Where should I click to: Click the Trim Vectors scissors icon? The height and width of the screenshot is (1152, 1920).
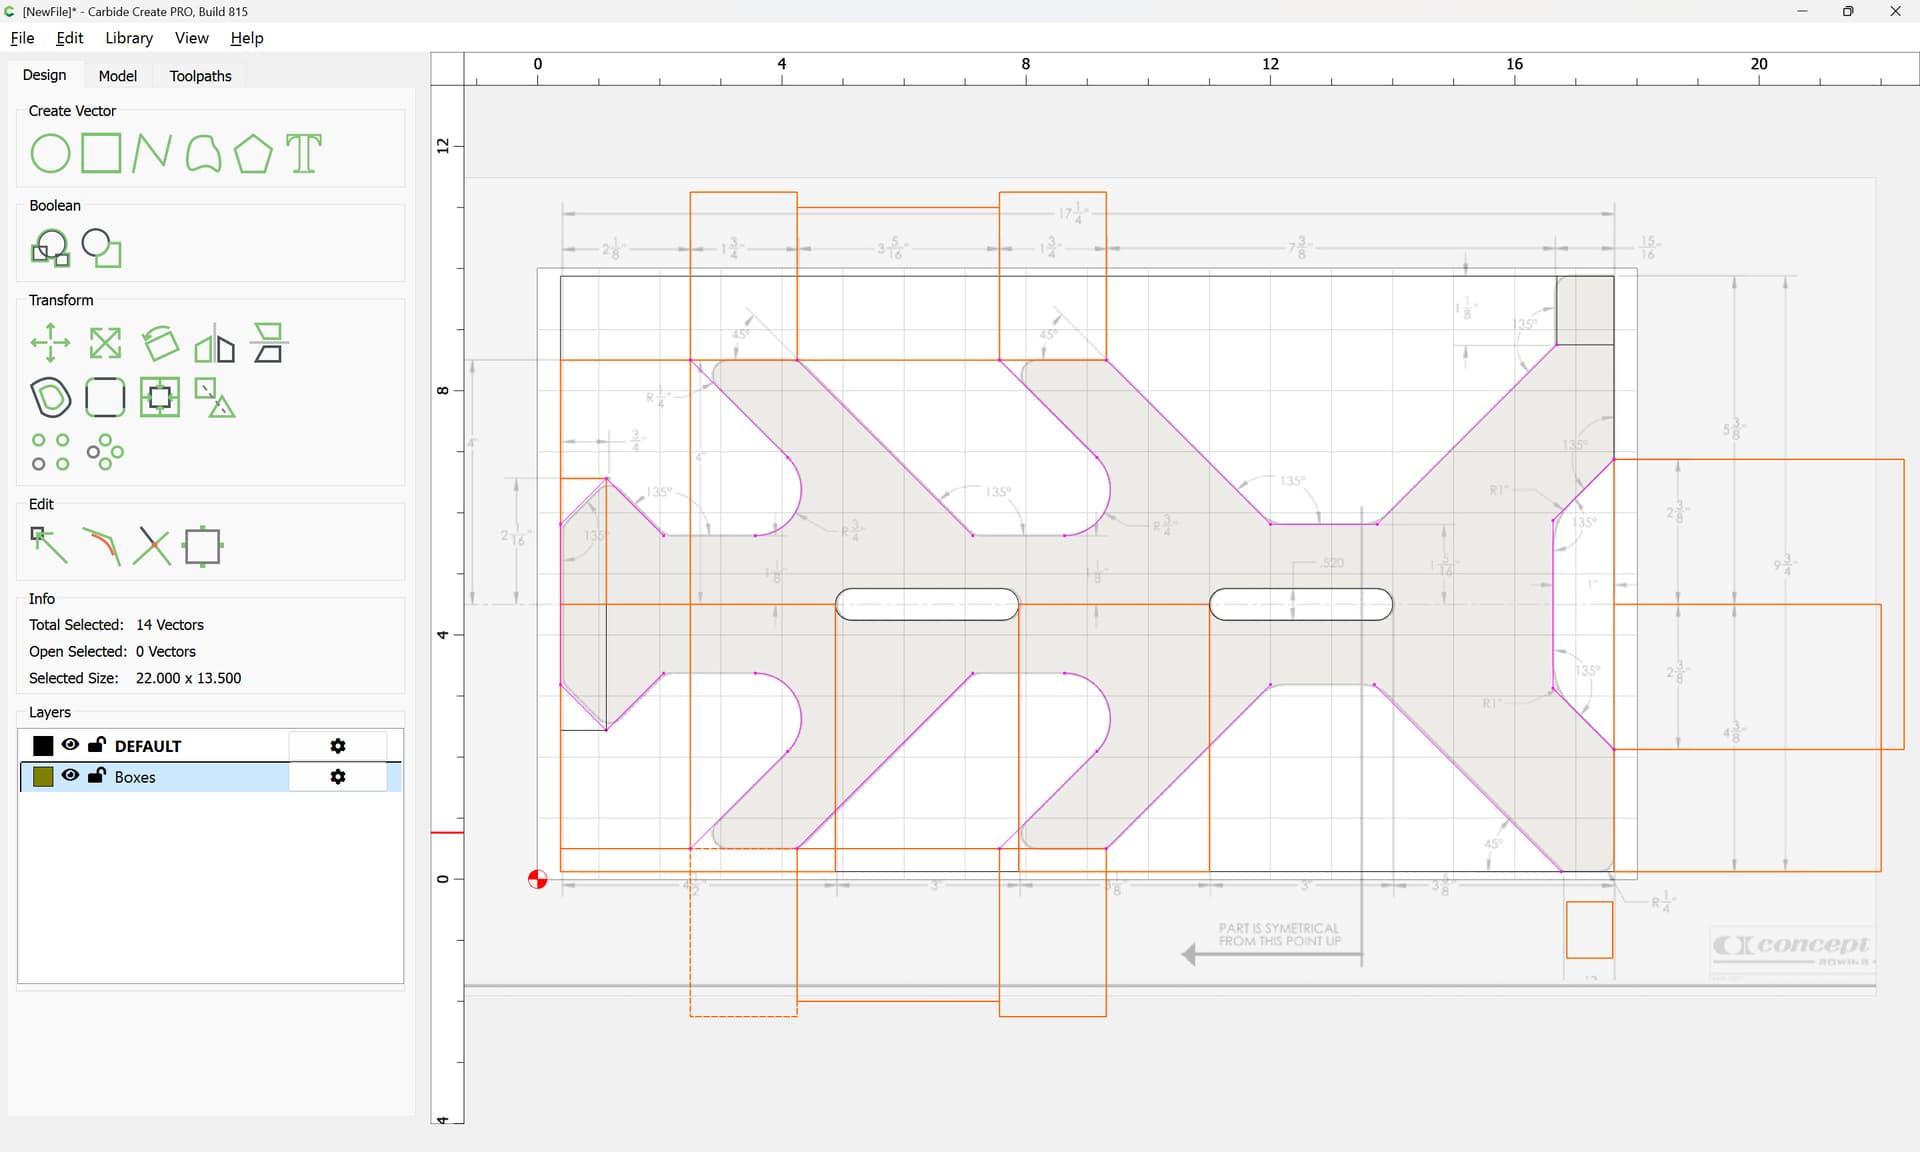tap(152, 546)
